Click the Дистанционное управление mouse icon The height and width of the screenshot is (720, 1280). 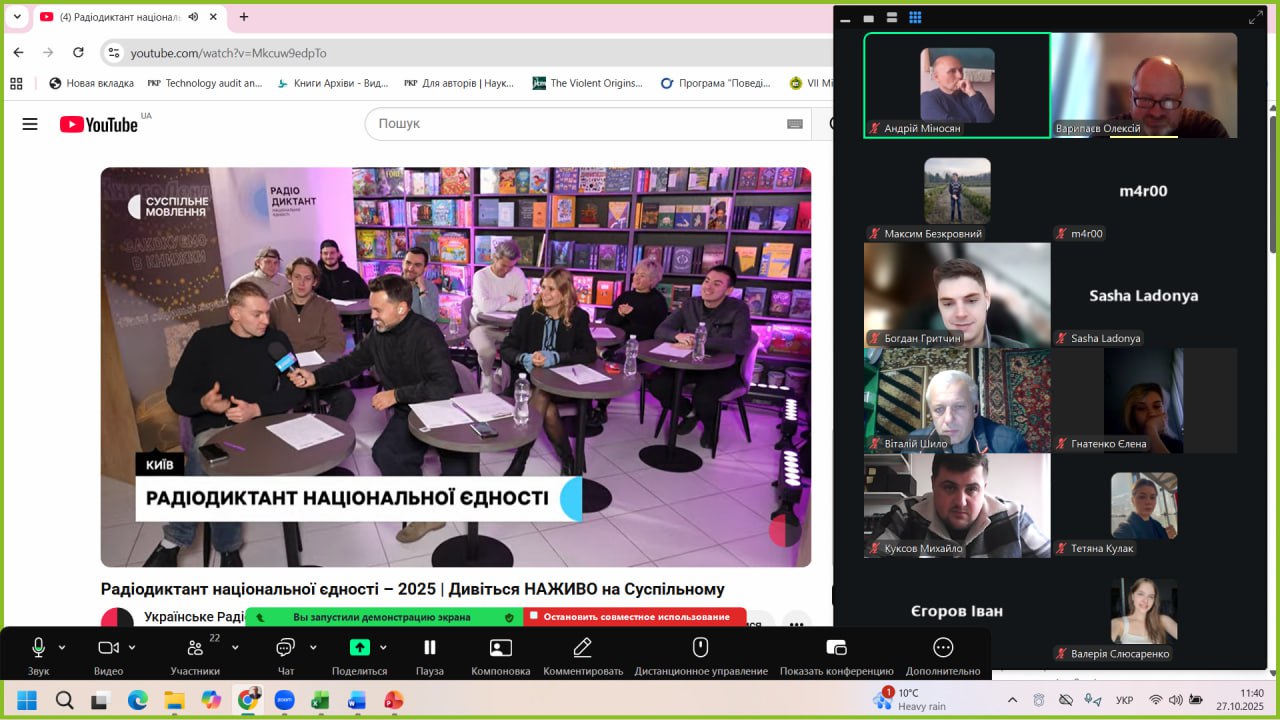pyautogui.click(x=700, y=648)
